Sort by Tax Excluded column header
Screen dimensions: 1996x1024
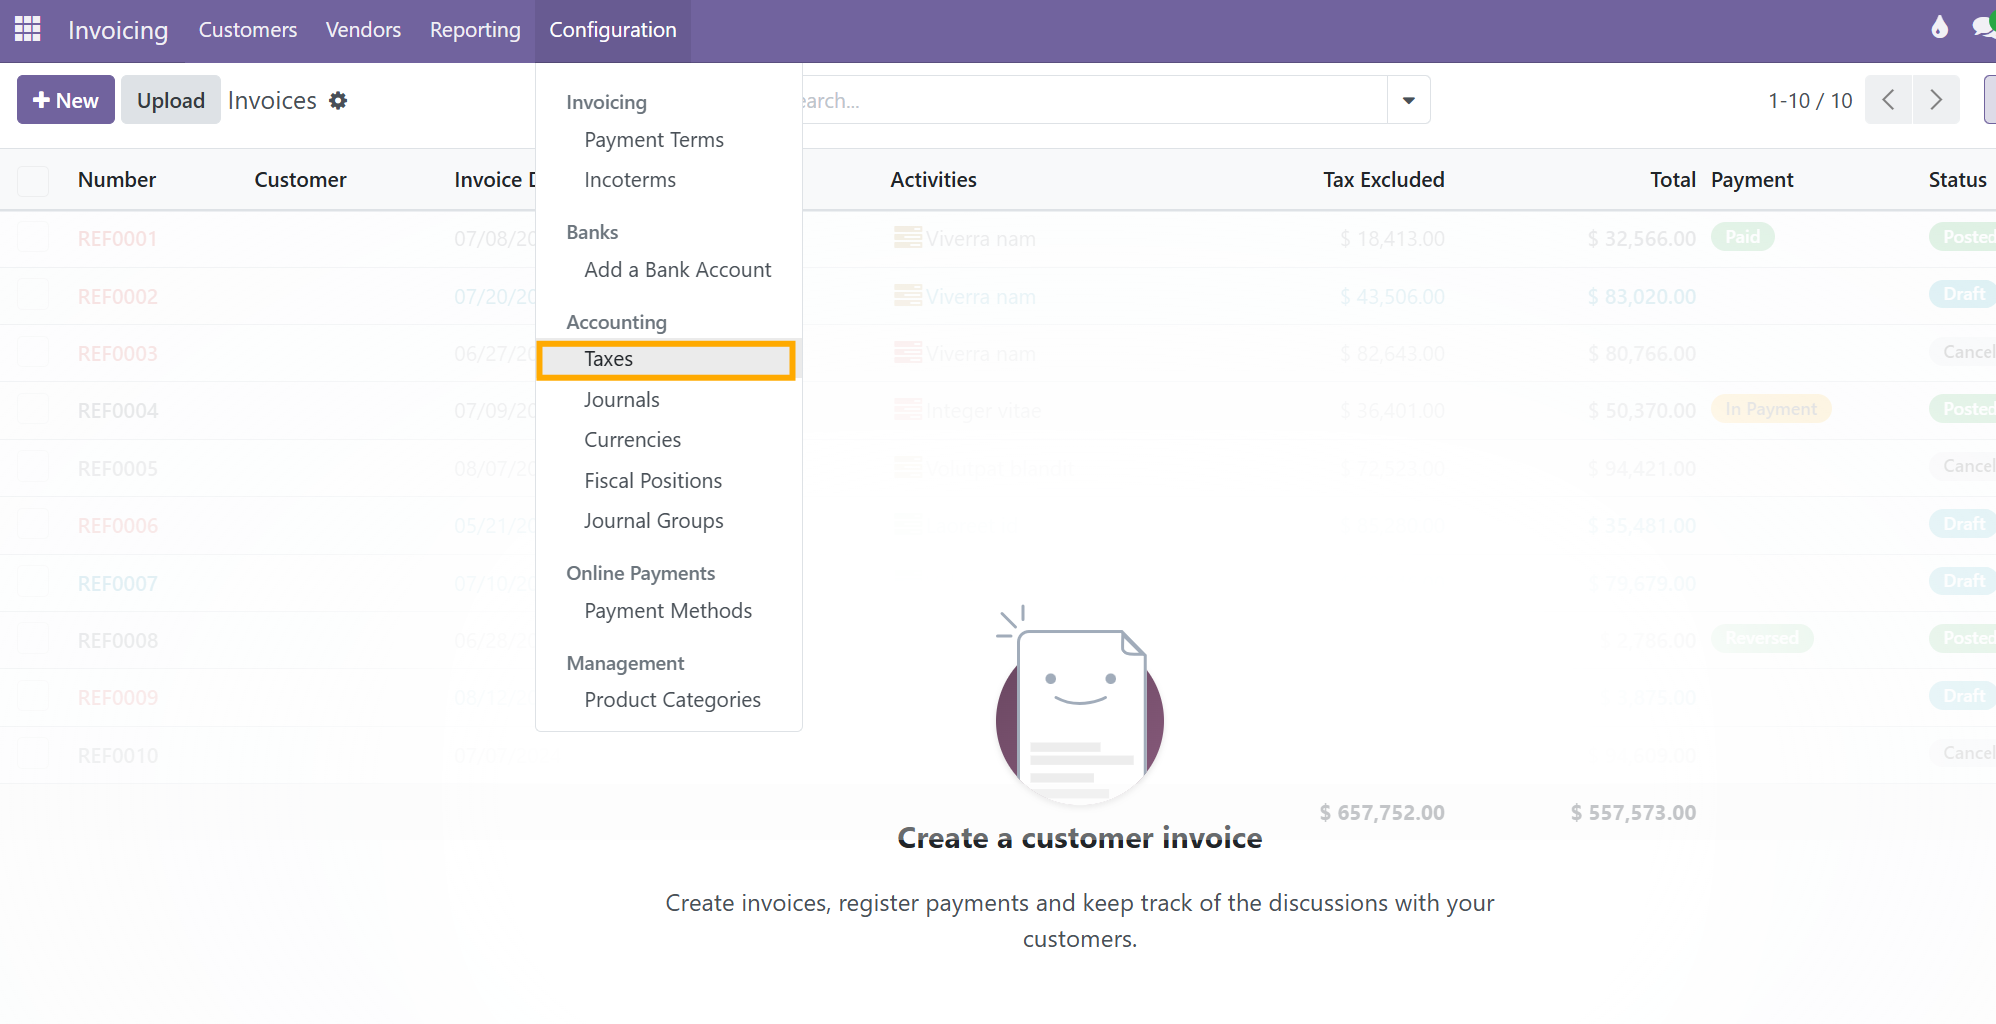click(1383, 180)
